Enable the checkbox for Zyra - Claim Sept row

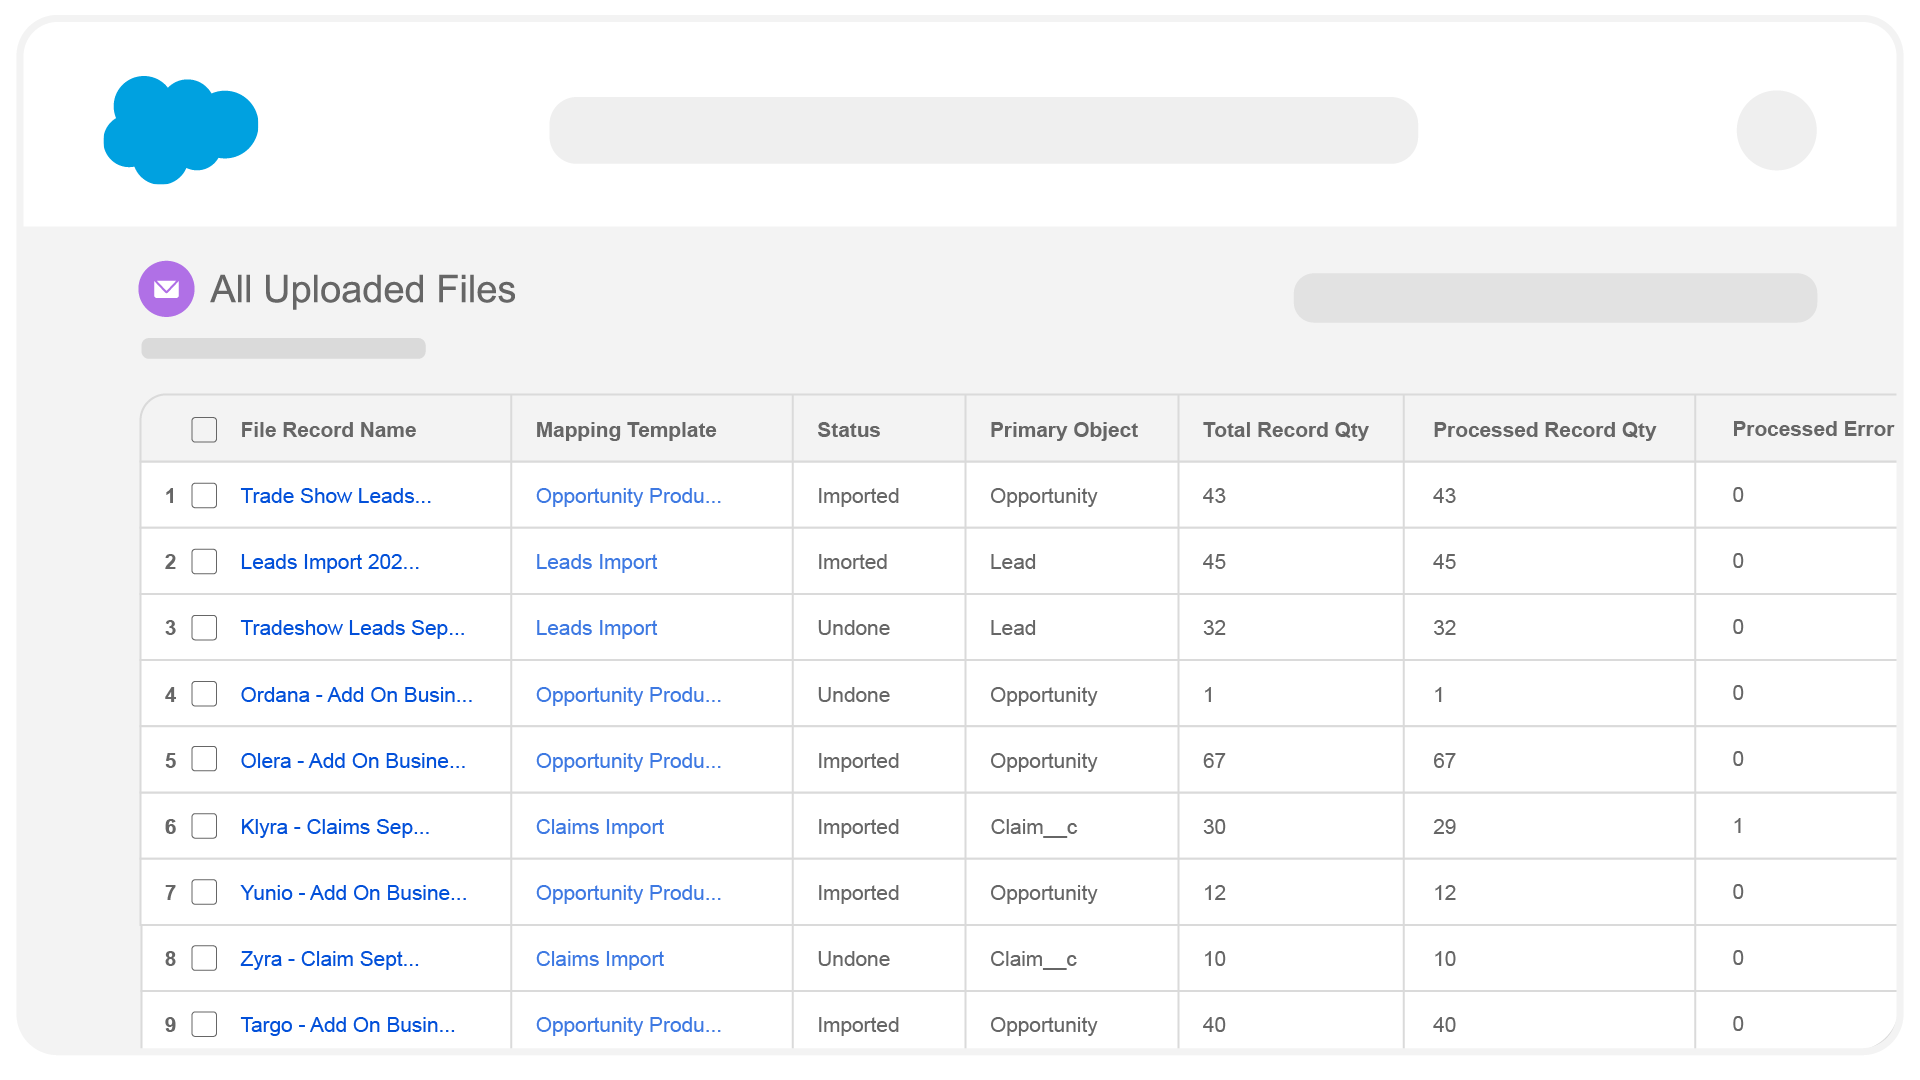coord(203,957)
